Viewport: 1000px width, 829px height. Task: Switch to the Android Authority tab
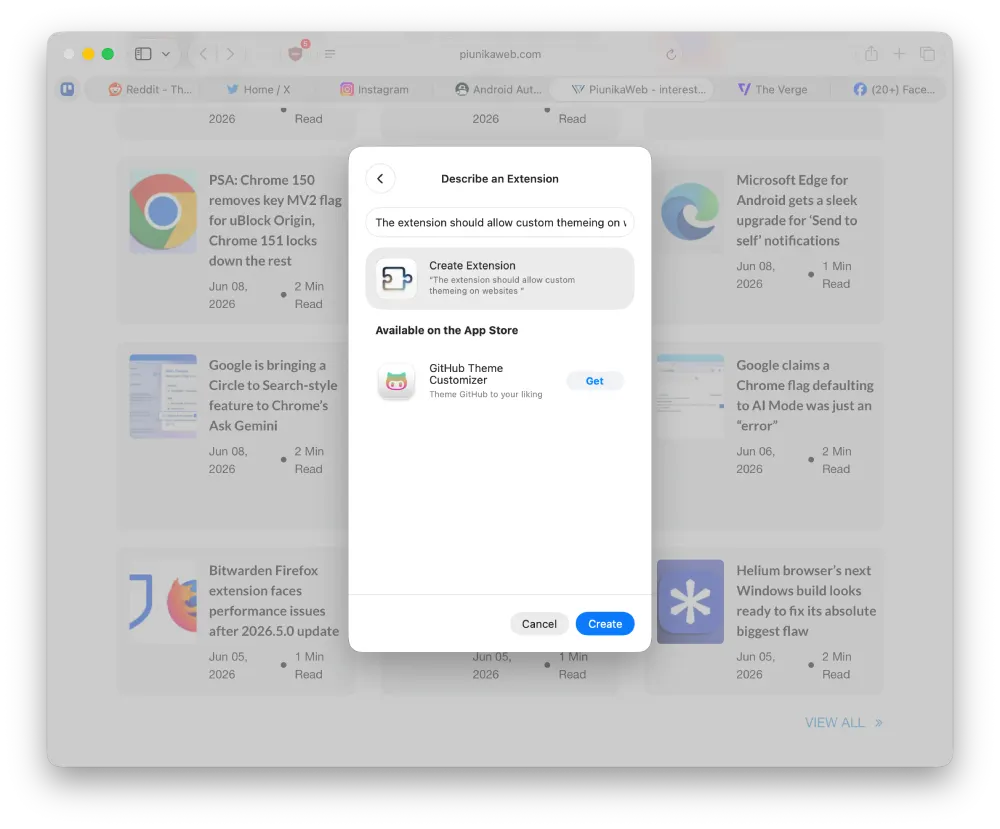click(x=499, y=89)
